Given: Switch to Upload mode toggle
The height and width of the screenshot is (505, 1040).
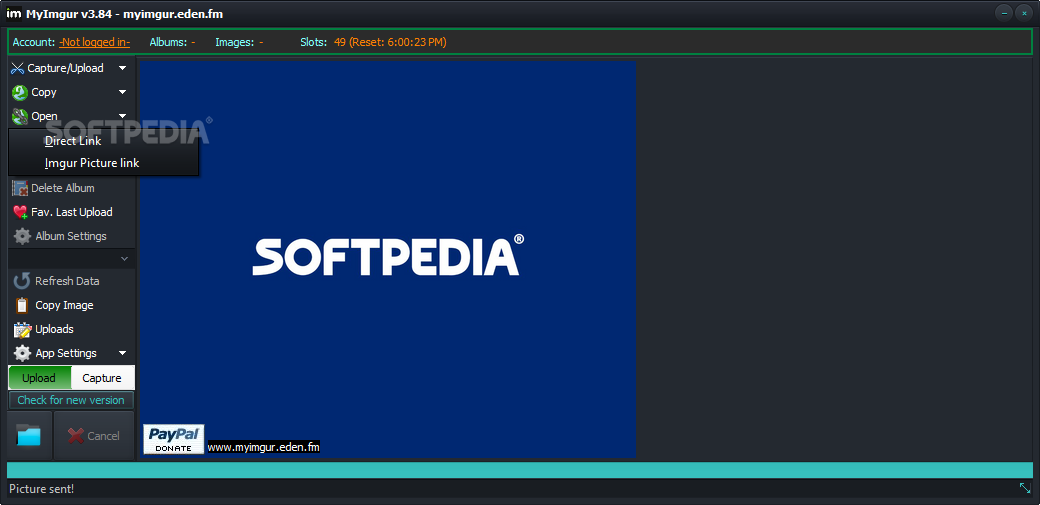Looking at the screenshot, I should (39, 378).
